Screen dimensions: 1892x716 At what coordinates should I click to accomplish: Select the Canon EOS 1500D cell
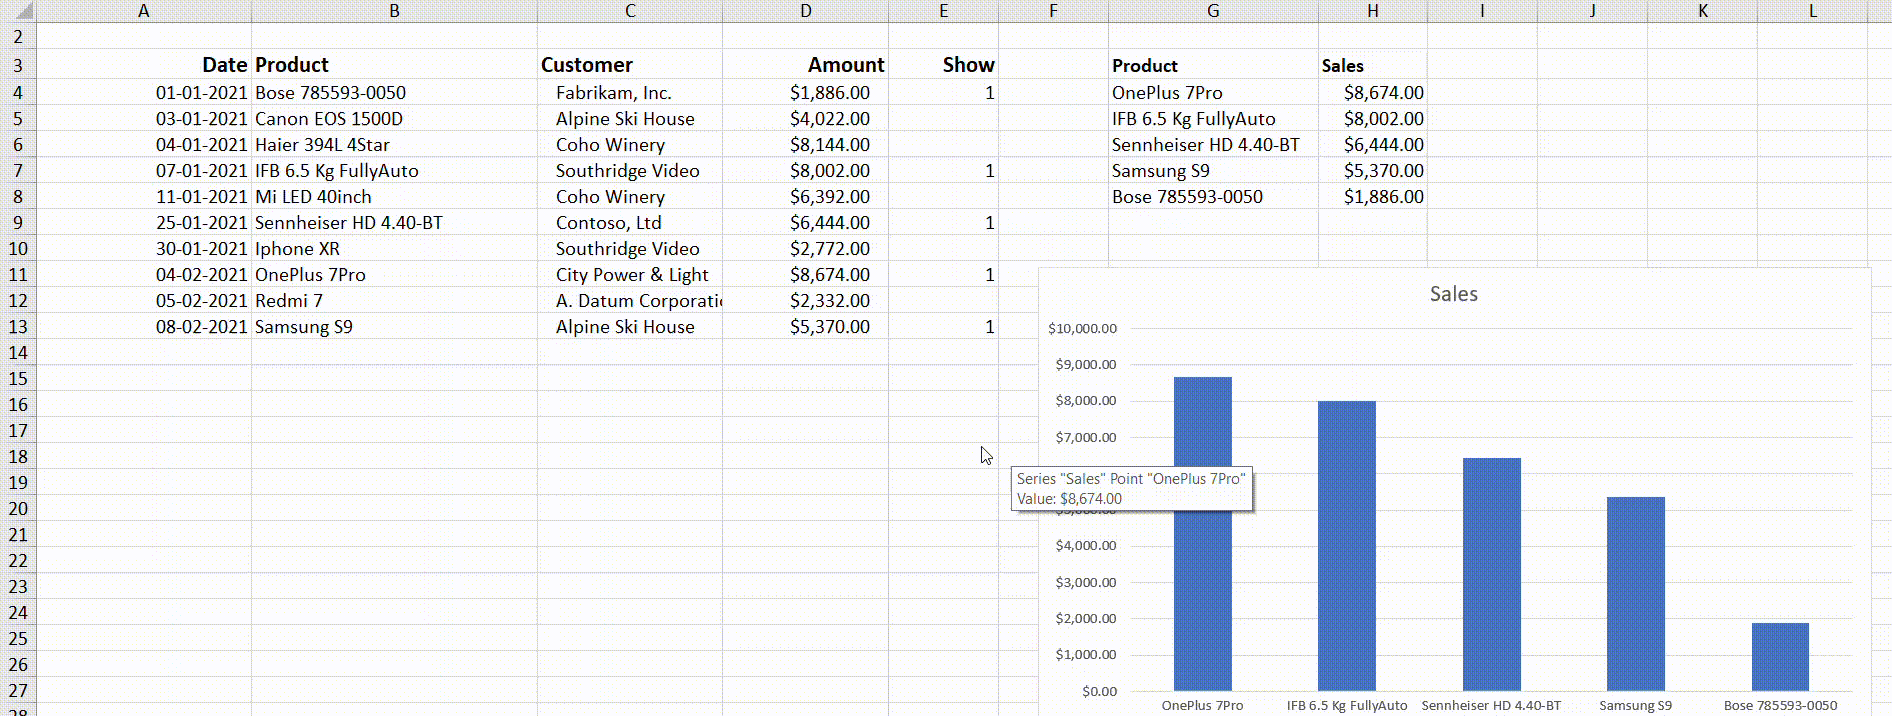394,119
